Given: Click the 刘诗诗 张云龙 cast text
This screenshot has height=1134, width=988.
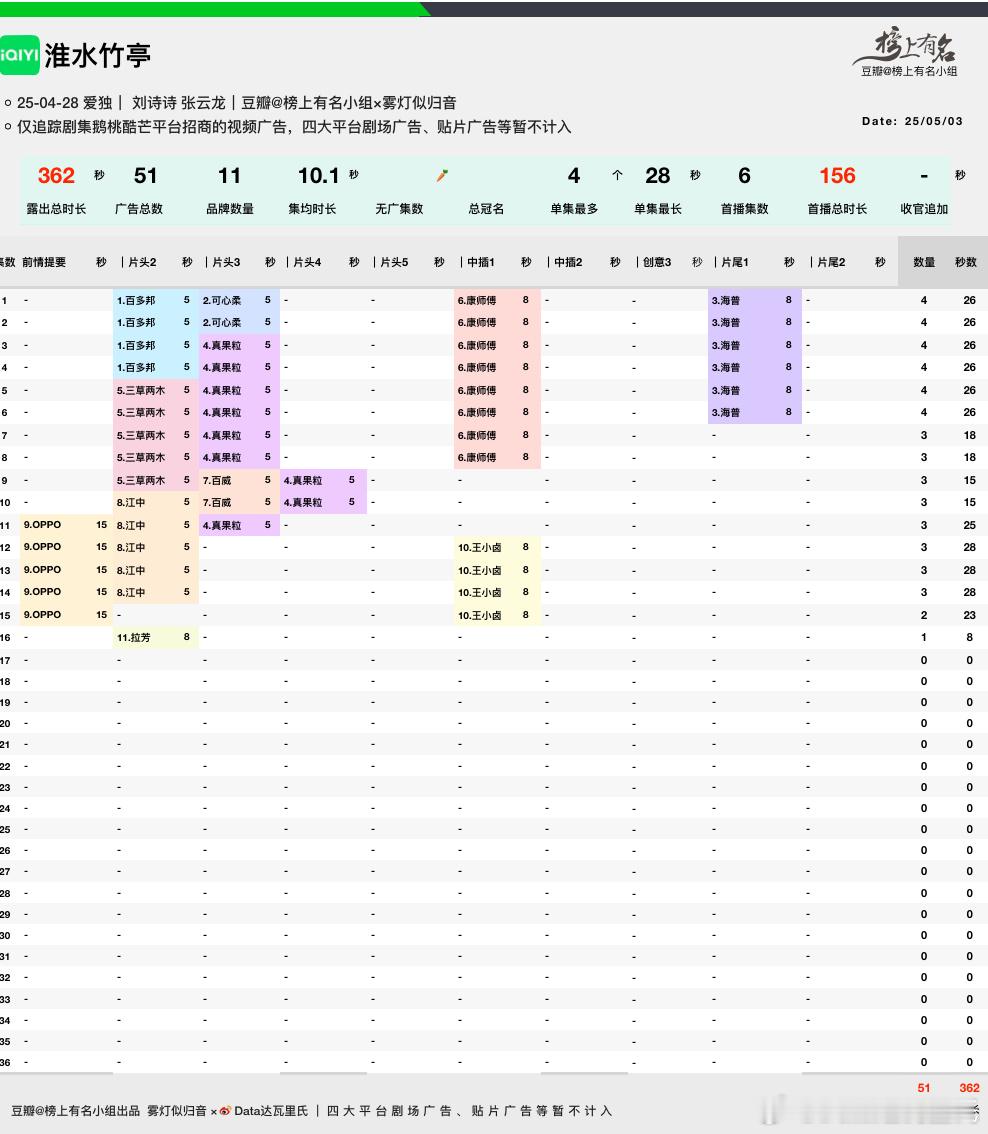Looking at the screenshot, I should pos(179,103).
